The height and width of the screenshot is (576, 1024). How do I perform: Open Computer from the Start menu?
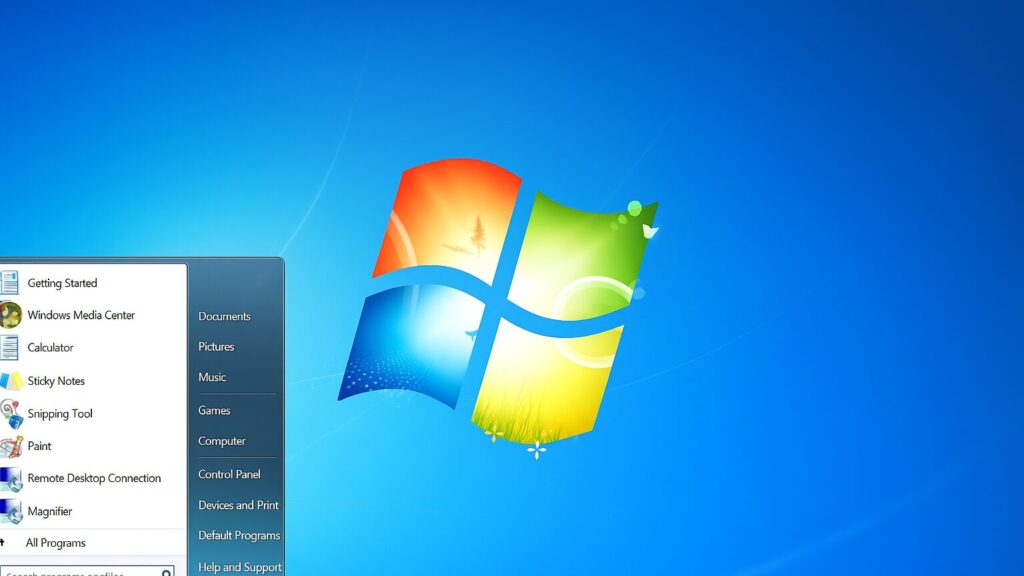pos(222,441)
